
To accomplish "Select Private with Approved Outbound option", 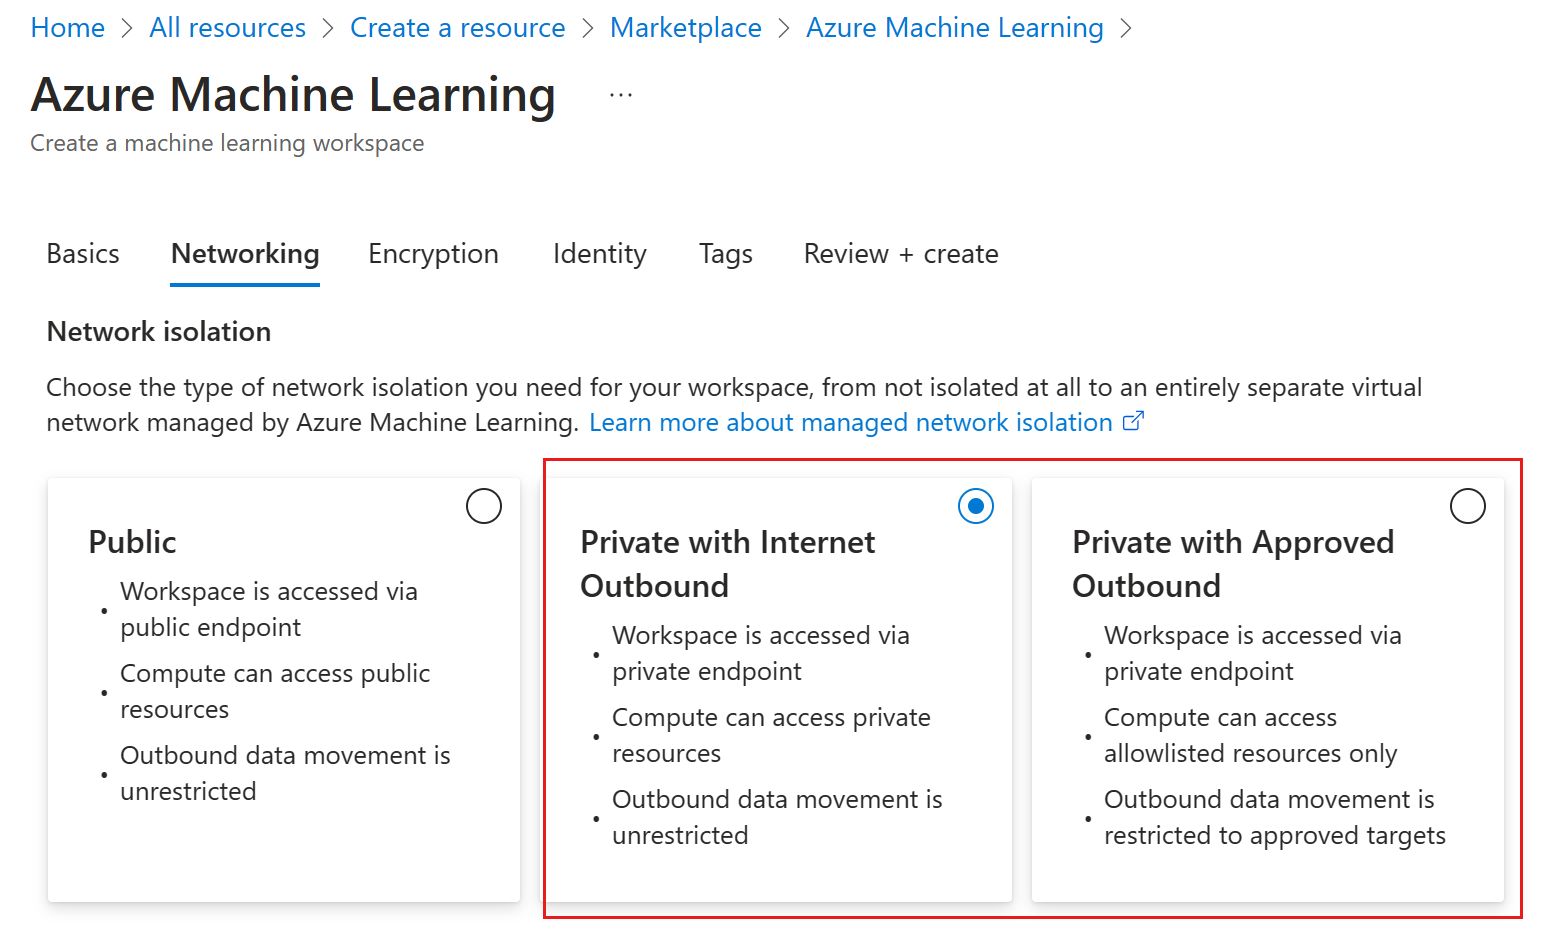I will pyautogui.click(x=1467, y=505).
